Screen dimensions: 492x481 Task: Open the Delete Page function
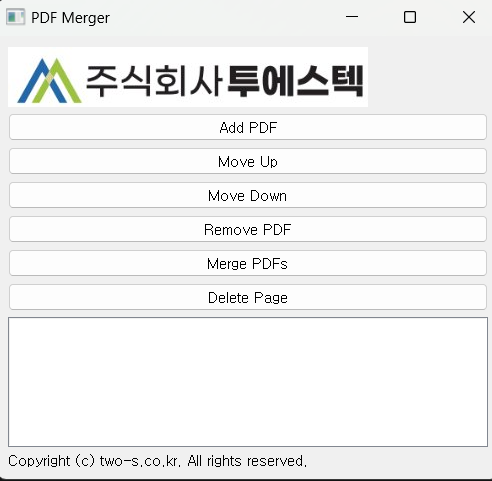[x=248, y=297]
